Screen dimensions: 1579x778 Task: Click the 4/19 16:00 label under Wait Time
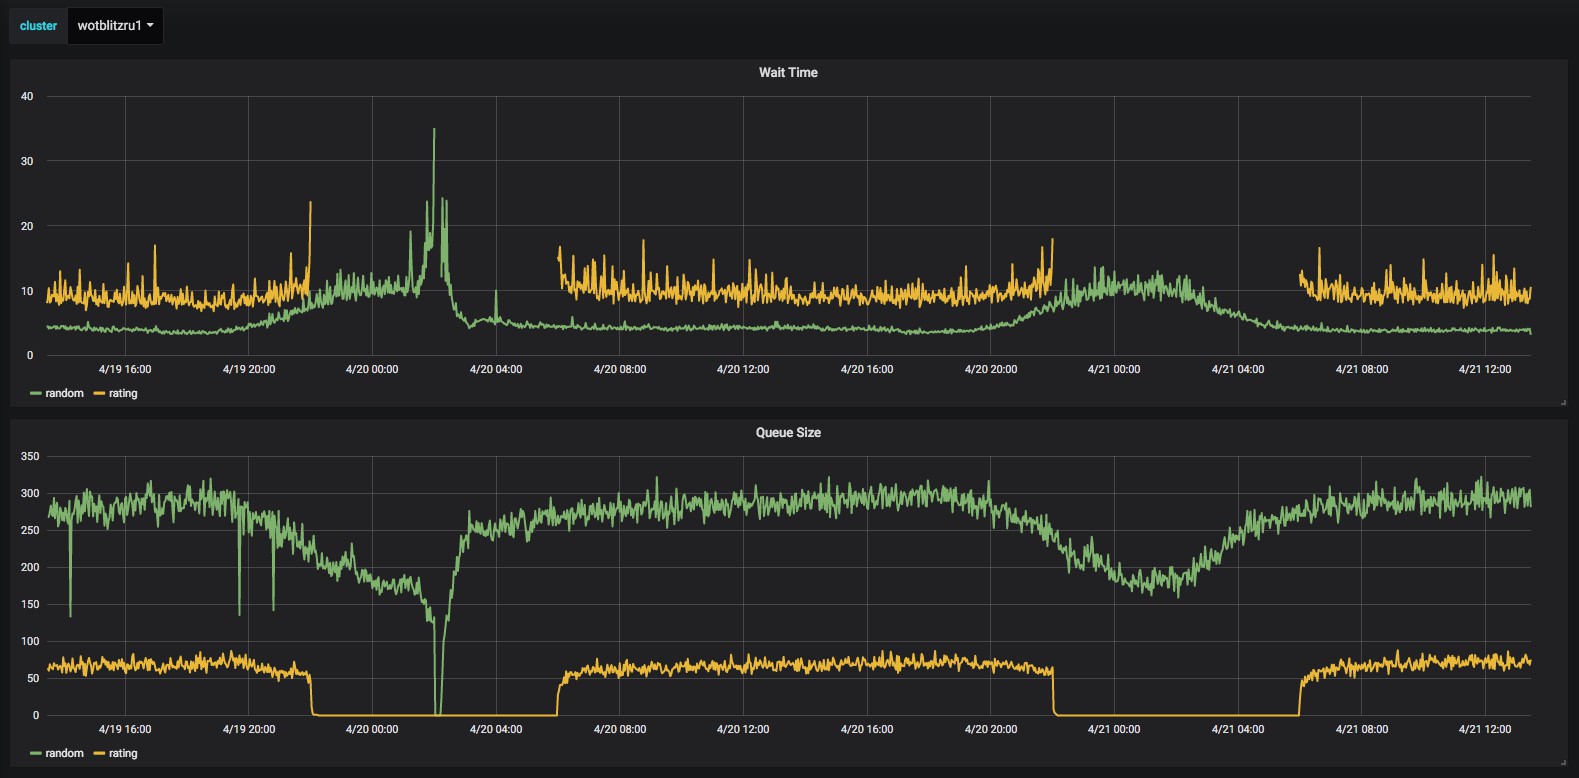pyautogui.click(x=125, y=369)
